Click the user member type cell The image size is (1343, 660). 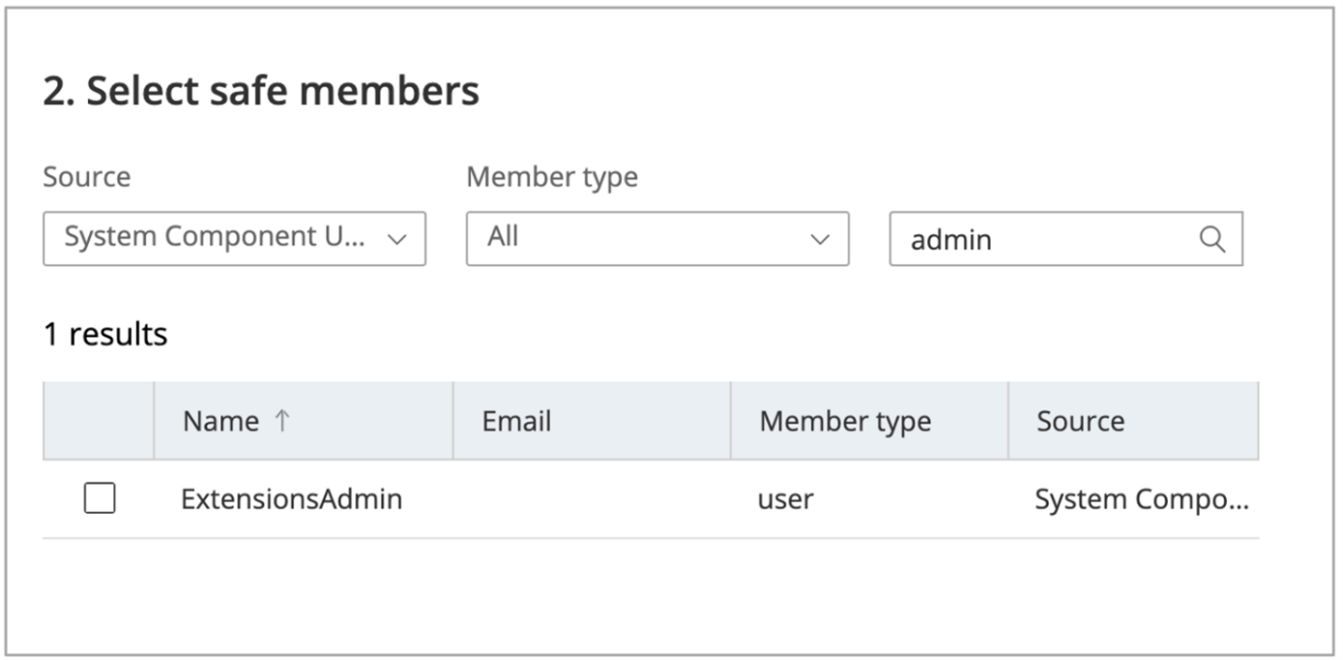[x=786, y=498]
